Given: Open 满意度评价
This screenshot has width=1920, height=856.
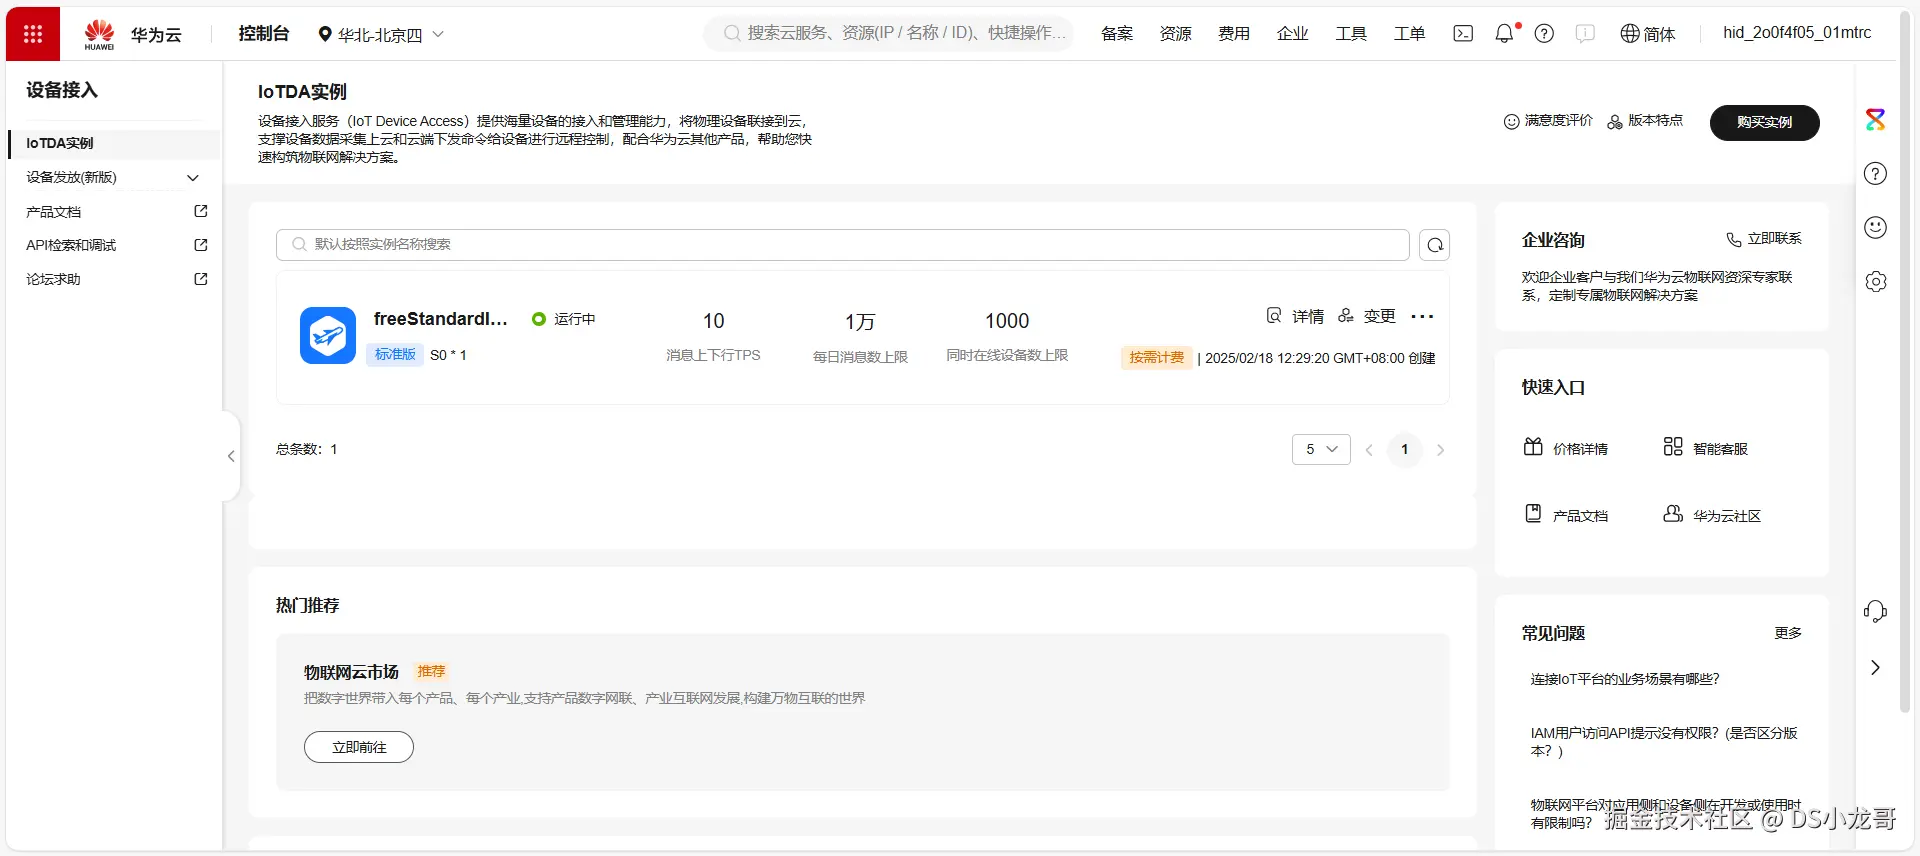Looking at the screenshot, I should pos(1548,121).
